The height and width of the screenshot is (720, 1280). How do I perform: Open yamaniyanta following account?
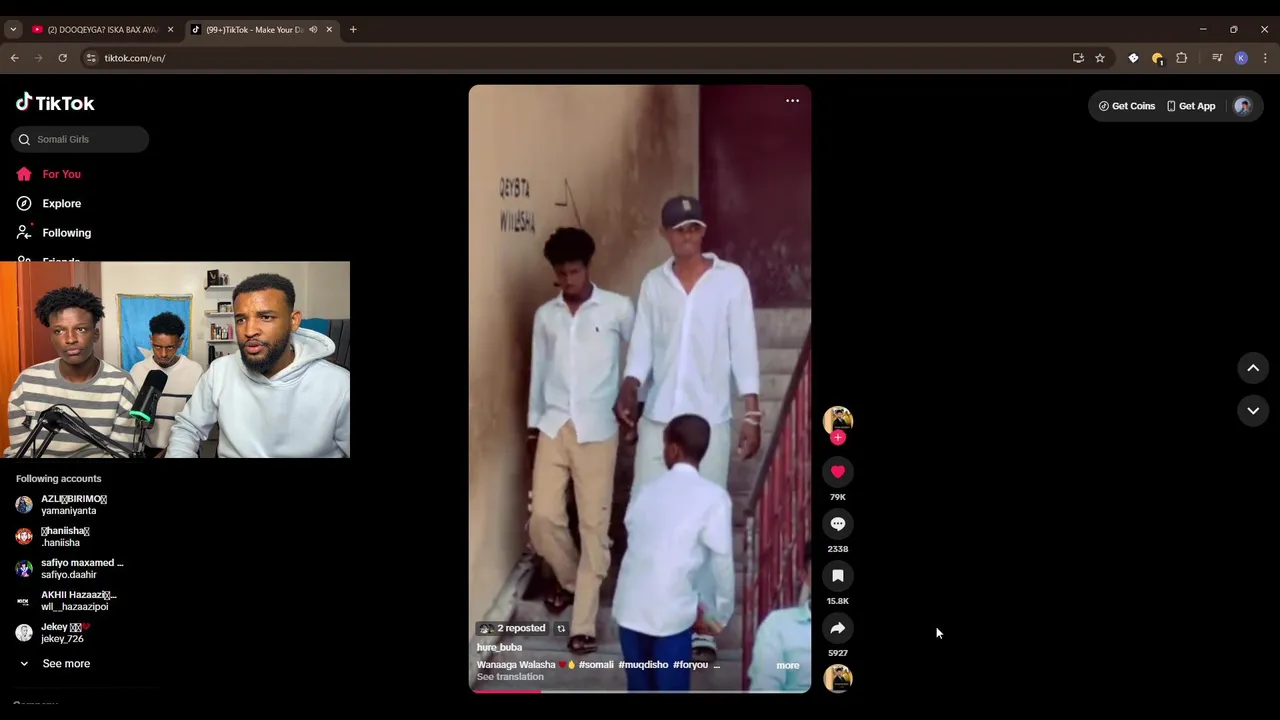tap(68, 505)
